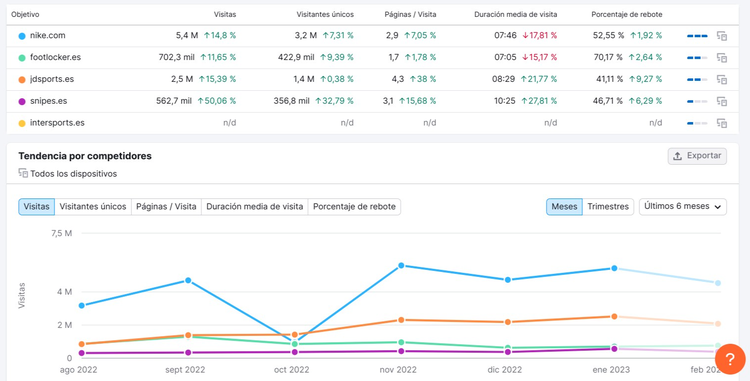Screen dimensions: 750x381
Task: Sort by Porcentaje de rebote header
Action: (627, 14)
